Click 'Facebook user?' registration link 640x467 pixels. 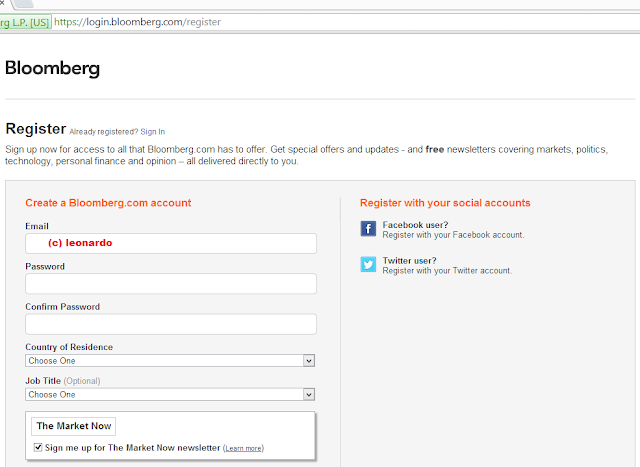click(415, 225)
